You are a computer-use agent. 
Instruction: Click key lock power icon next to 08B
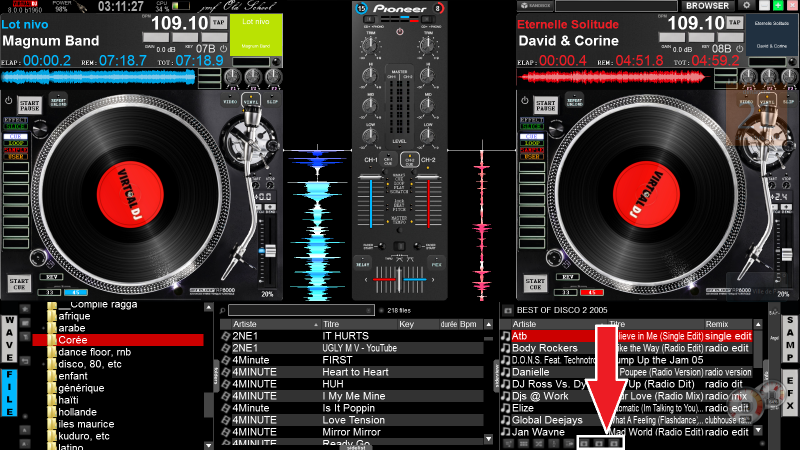click(740, 48)
